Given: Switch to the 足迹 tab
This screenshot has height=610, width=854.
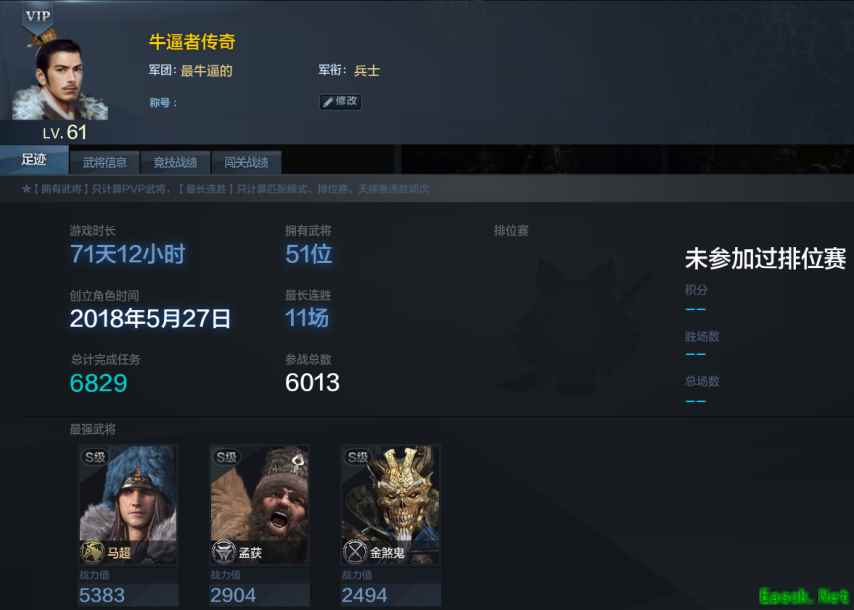Looking at the screenshot, I should coord(34,160).
